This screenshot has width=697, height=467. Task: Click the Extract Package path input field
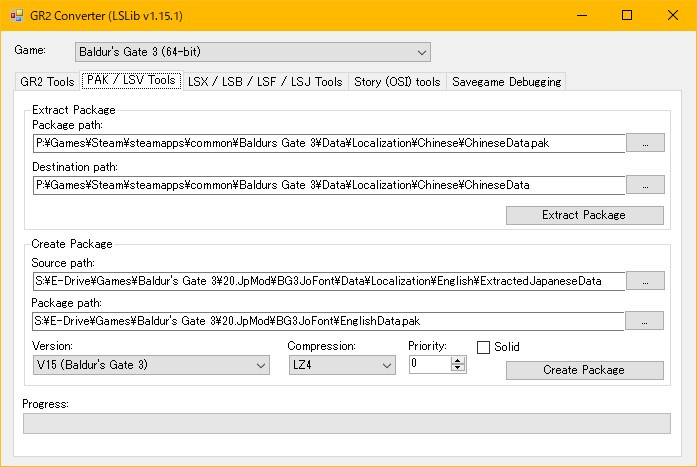pyautogui.click(x=329, y=143)
